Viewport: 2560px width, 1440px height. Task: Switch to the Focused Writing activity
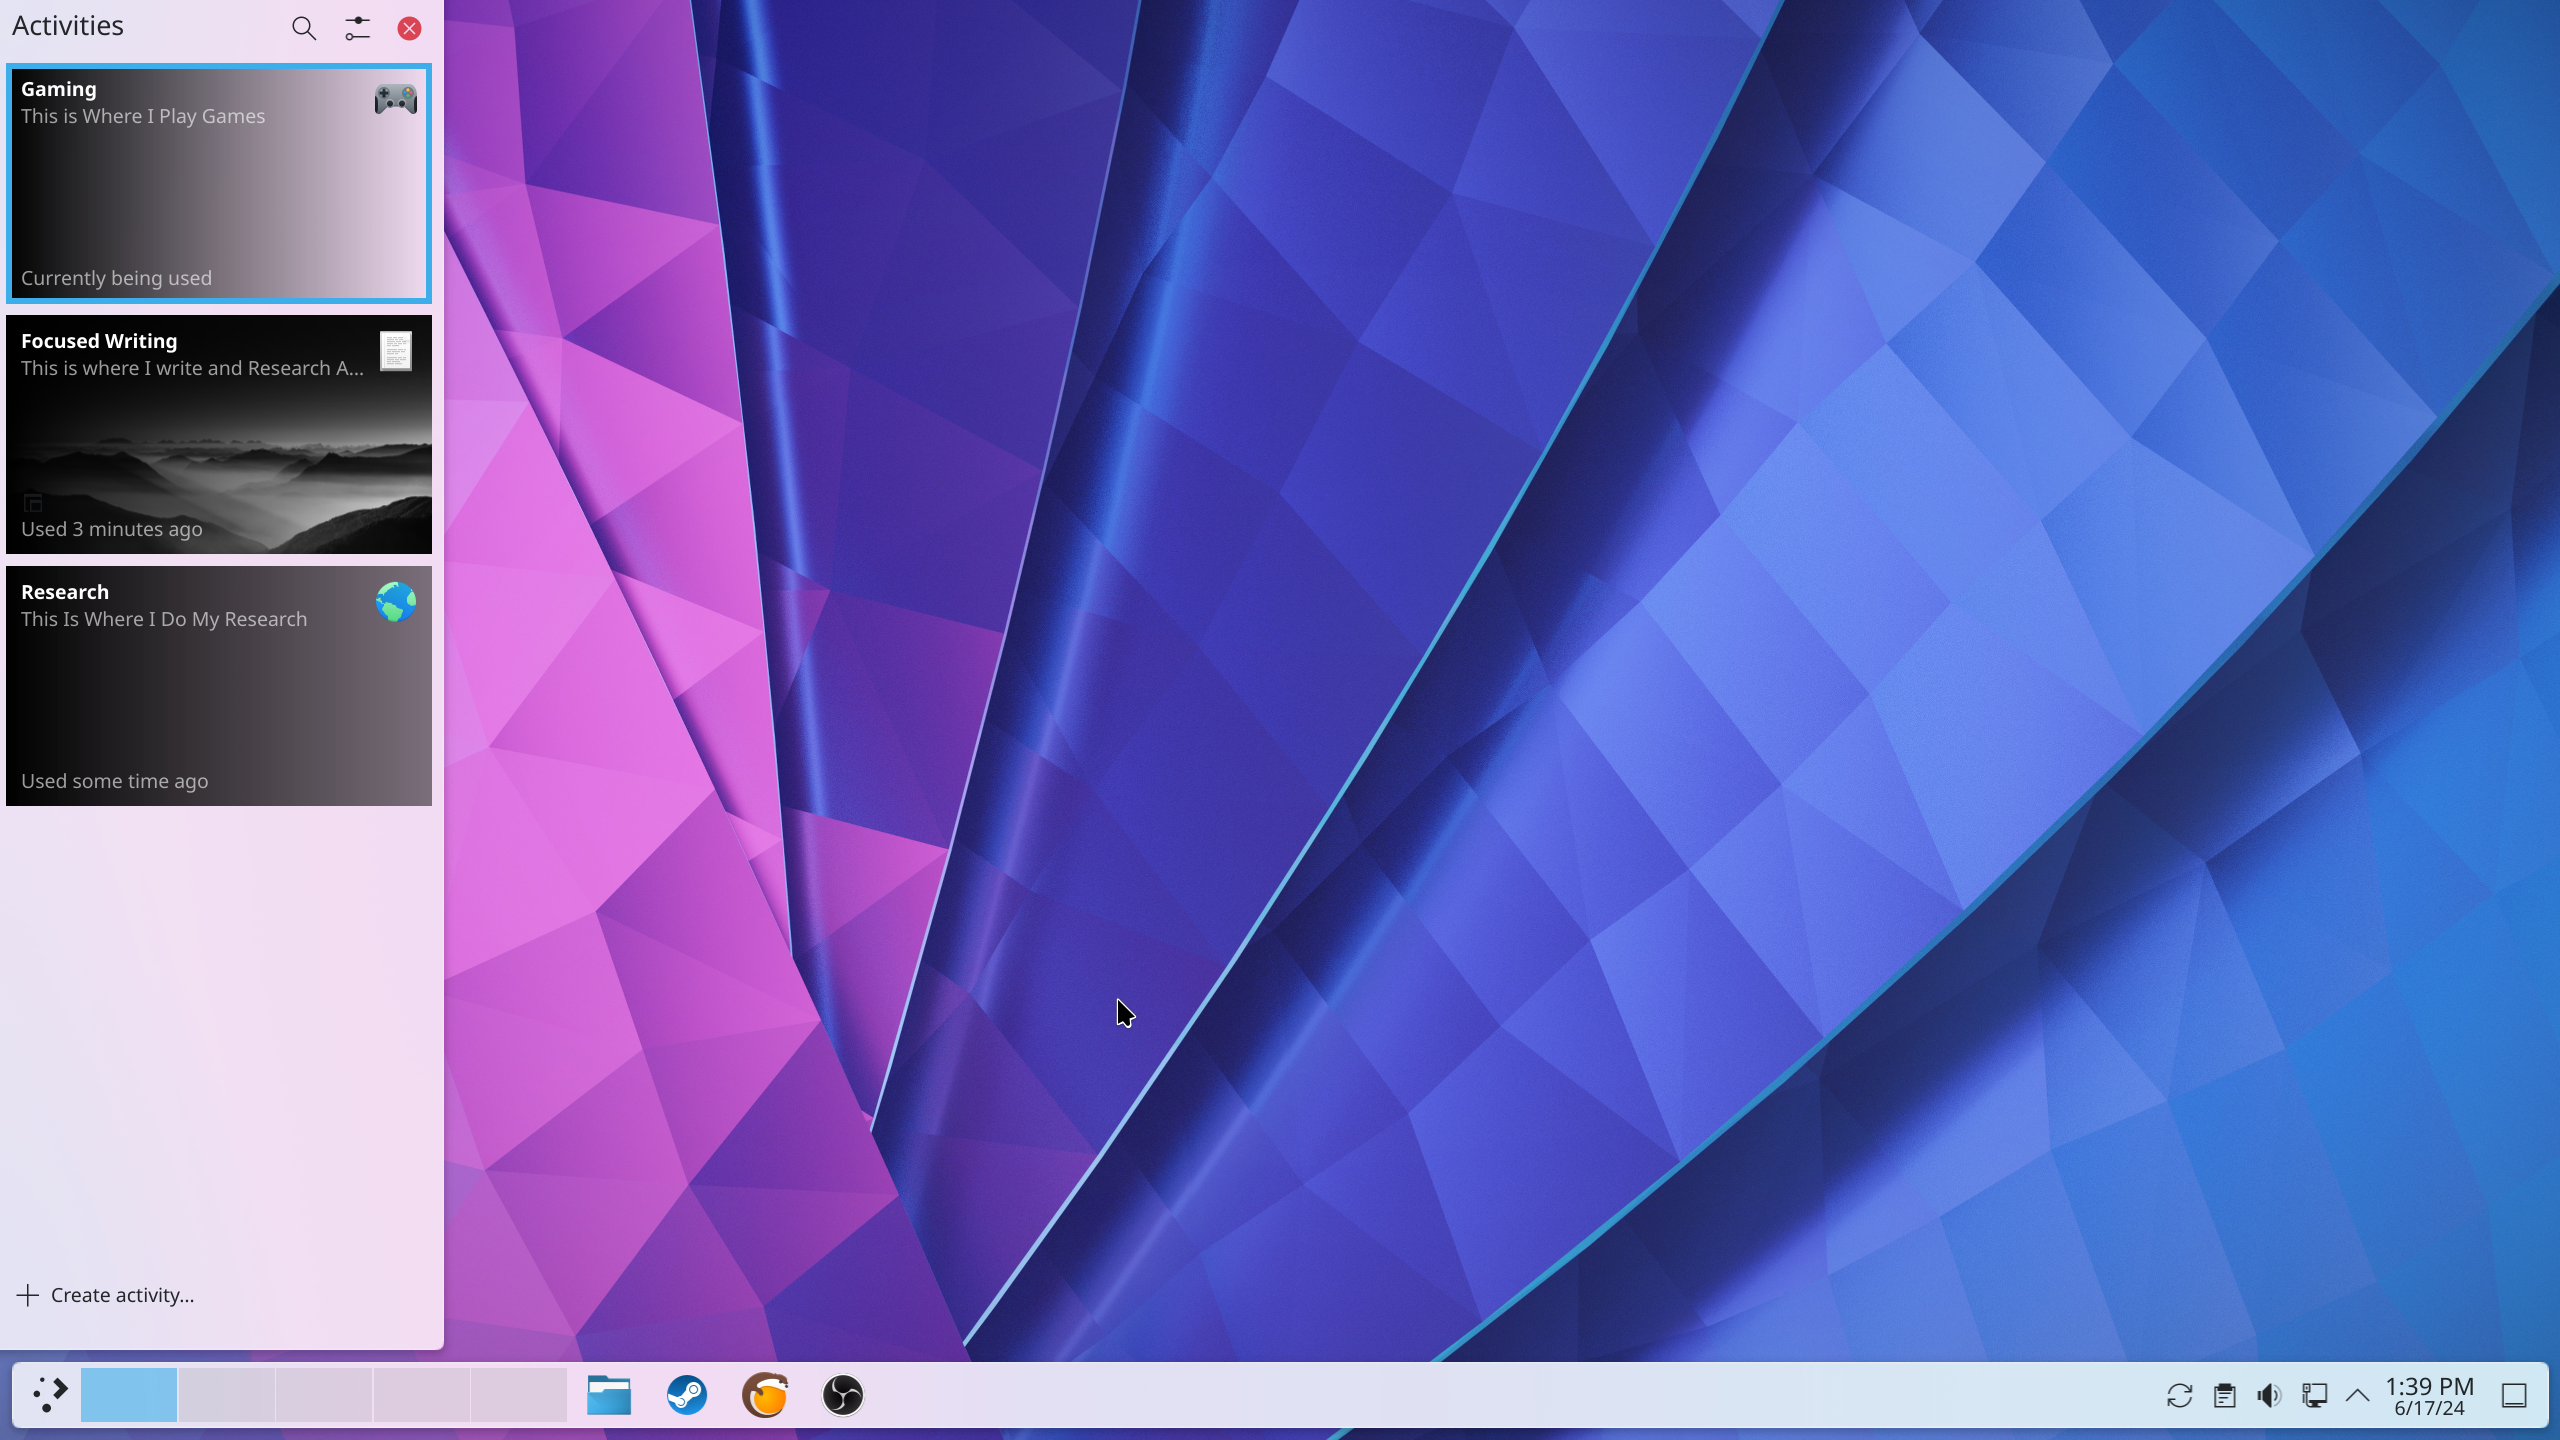[x=219, y=435]
